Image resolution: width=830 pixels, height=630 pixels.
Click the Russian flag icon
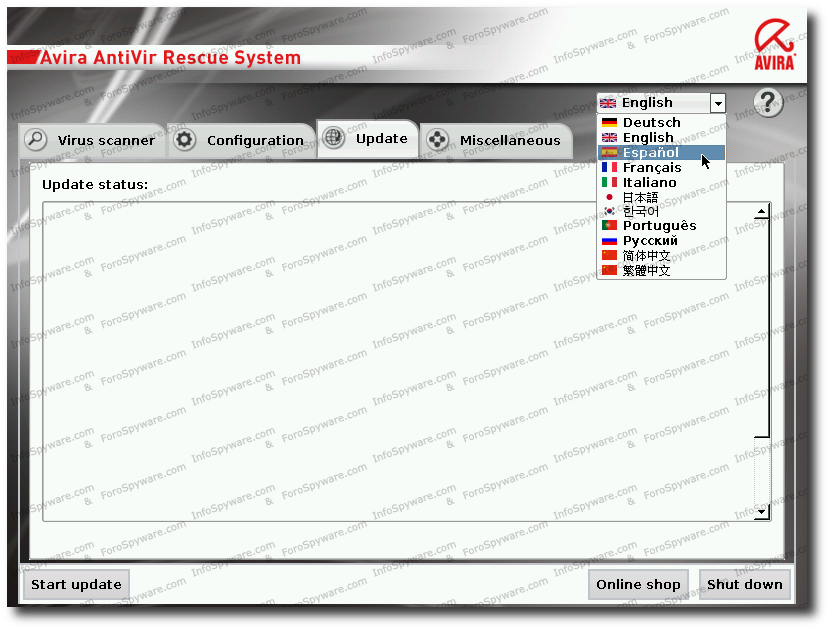coord(609,240)
